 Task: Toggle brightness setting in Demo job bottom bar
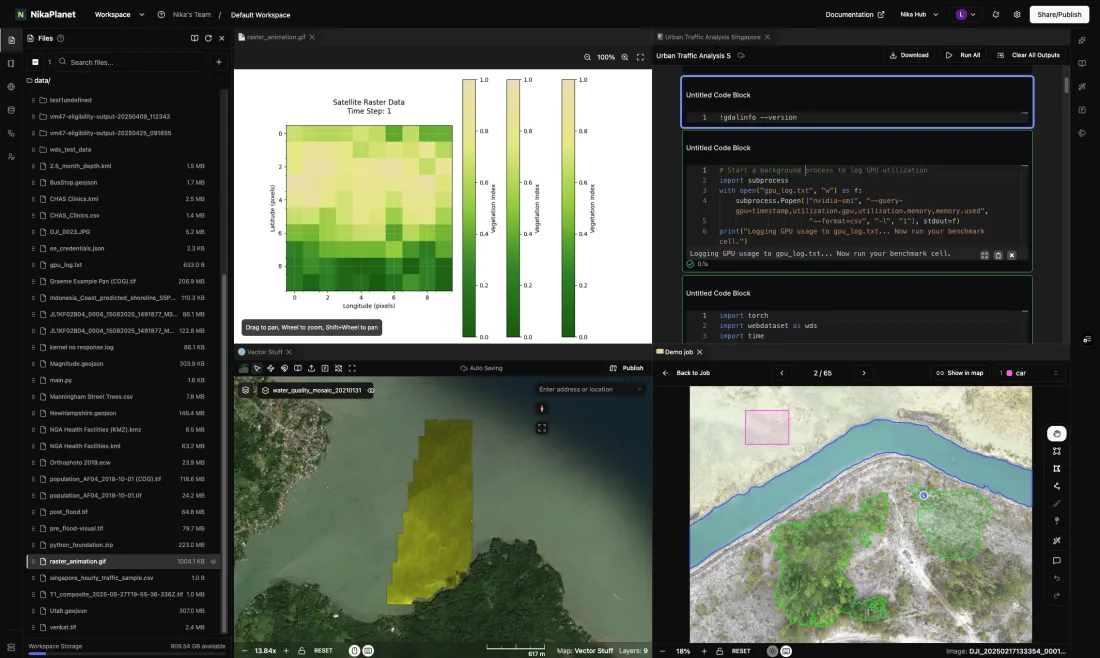(x=772, y=651)
